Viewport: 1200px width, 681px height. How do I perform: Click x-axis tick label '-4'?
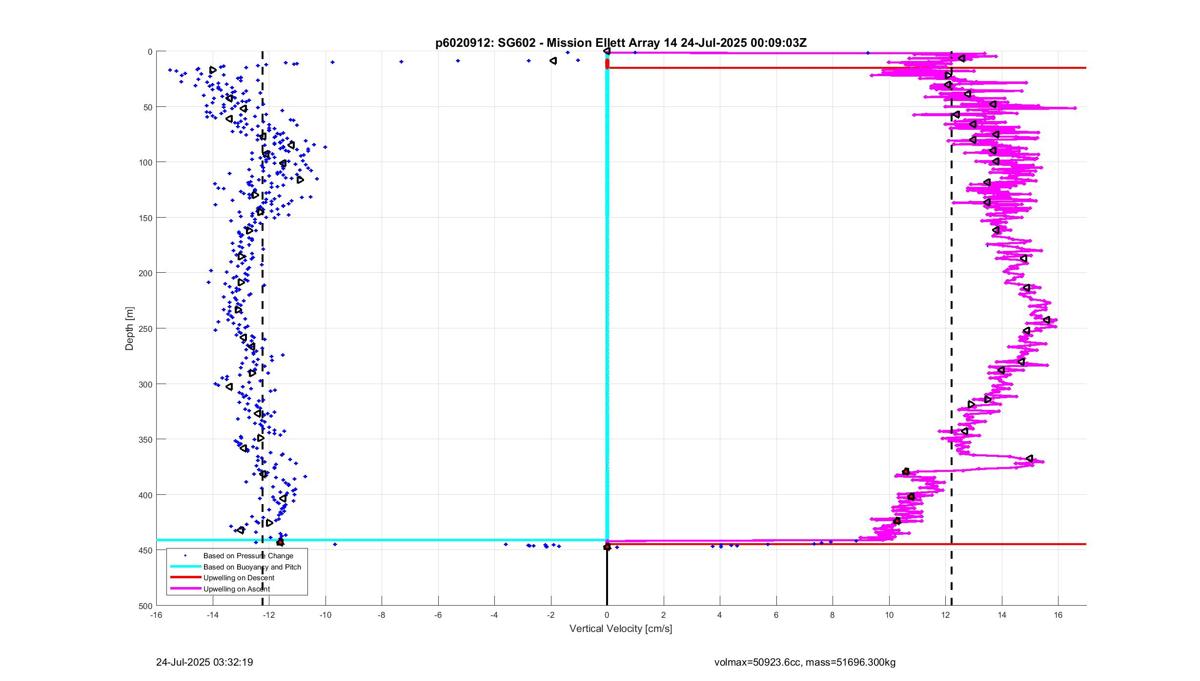pyautogui.click(x=494, y=615)
